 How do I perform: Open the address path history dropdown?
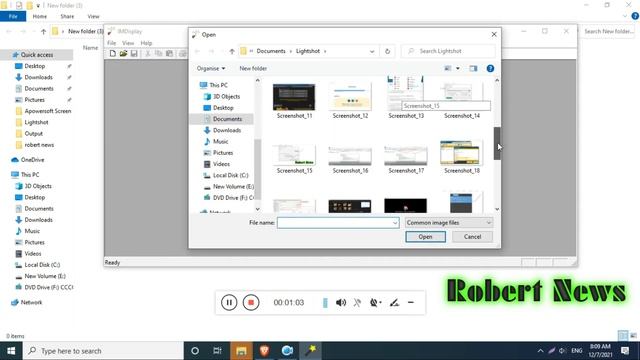[x=372, y=51]
